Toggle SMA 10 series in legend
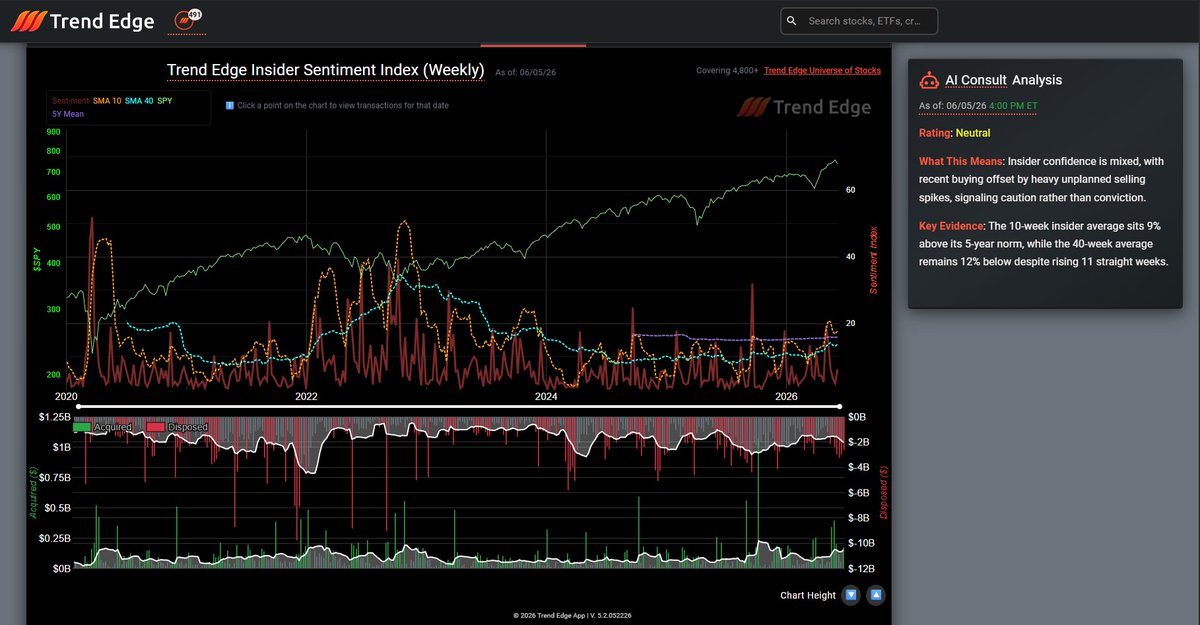 click(x=106, y=101)
